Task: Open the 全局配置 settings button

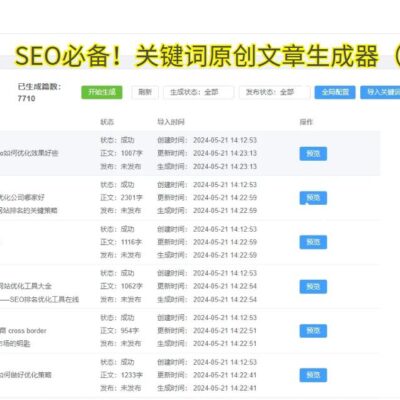Action: pyautogui.click(x=335, y=92)
